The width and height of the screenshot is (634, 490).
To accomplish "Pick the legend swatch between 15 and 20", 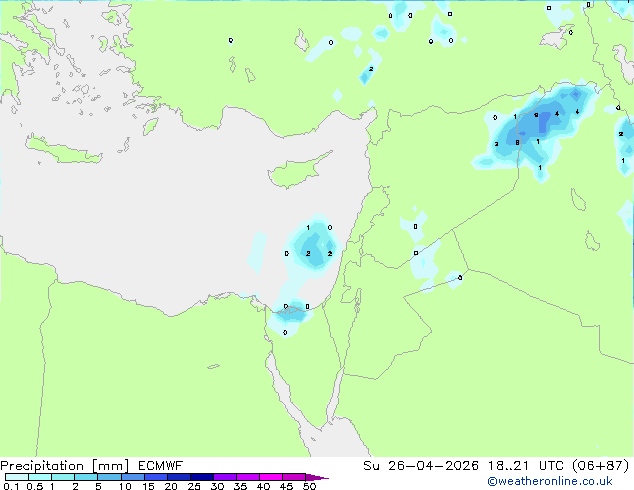I will tap(155, 477).
